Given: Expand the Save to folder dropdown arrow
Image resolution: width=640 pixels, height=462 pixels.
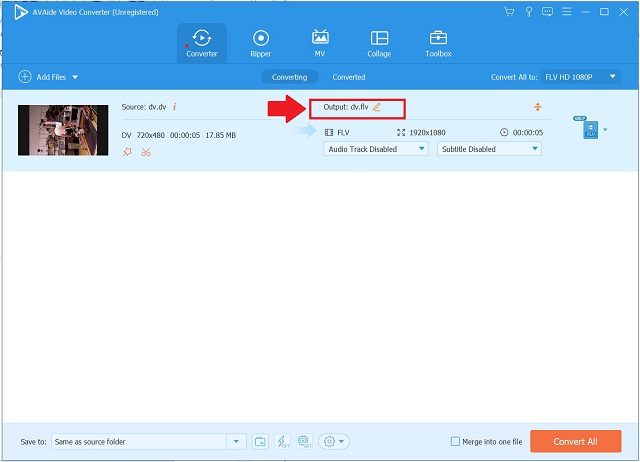Looking at the screenshot, I should coord(236,442).
